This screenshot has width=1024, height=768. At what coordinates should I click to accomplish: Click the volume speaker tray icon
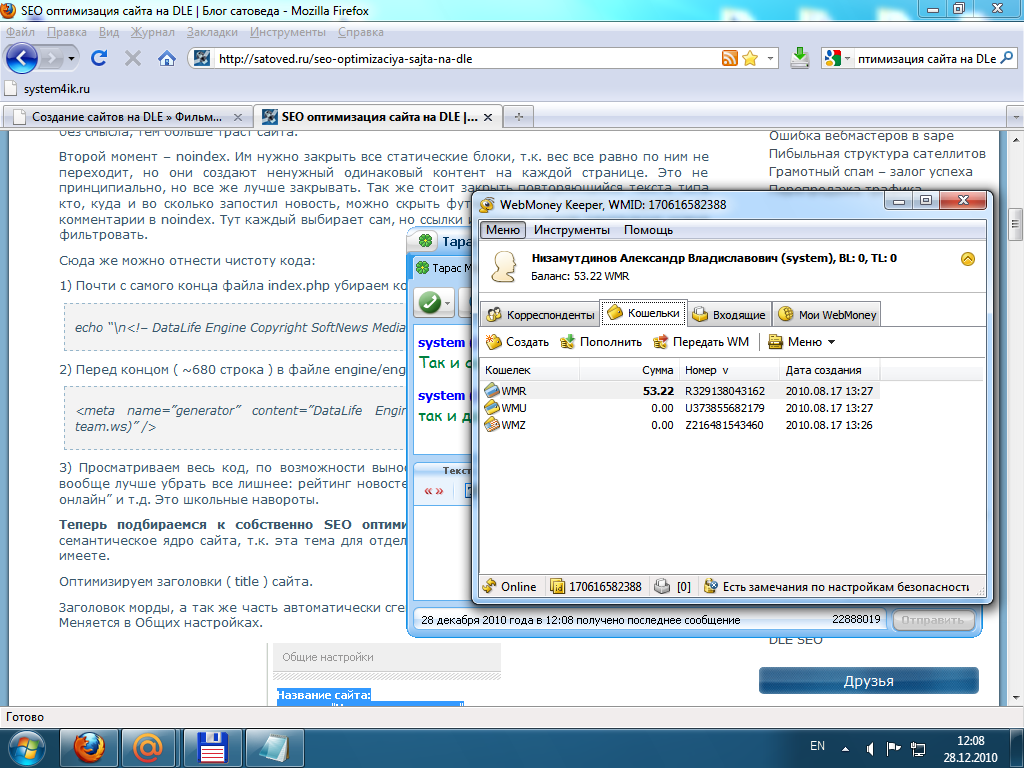click(870, 748)
